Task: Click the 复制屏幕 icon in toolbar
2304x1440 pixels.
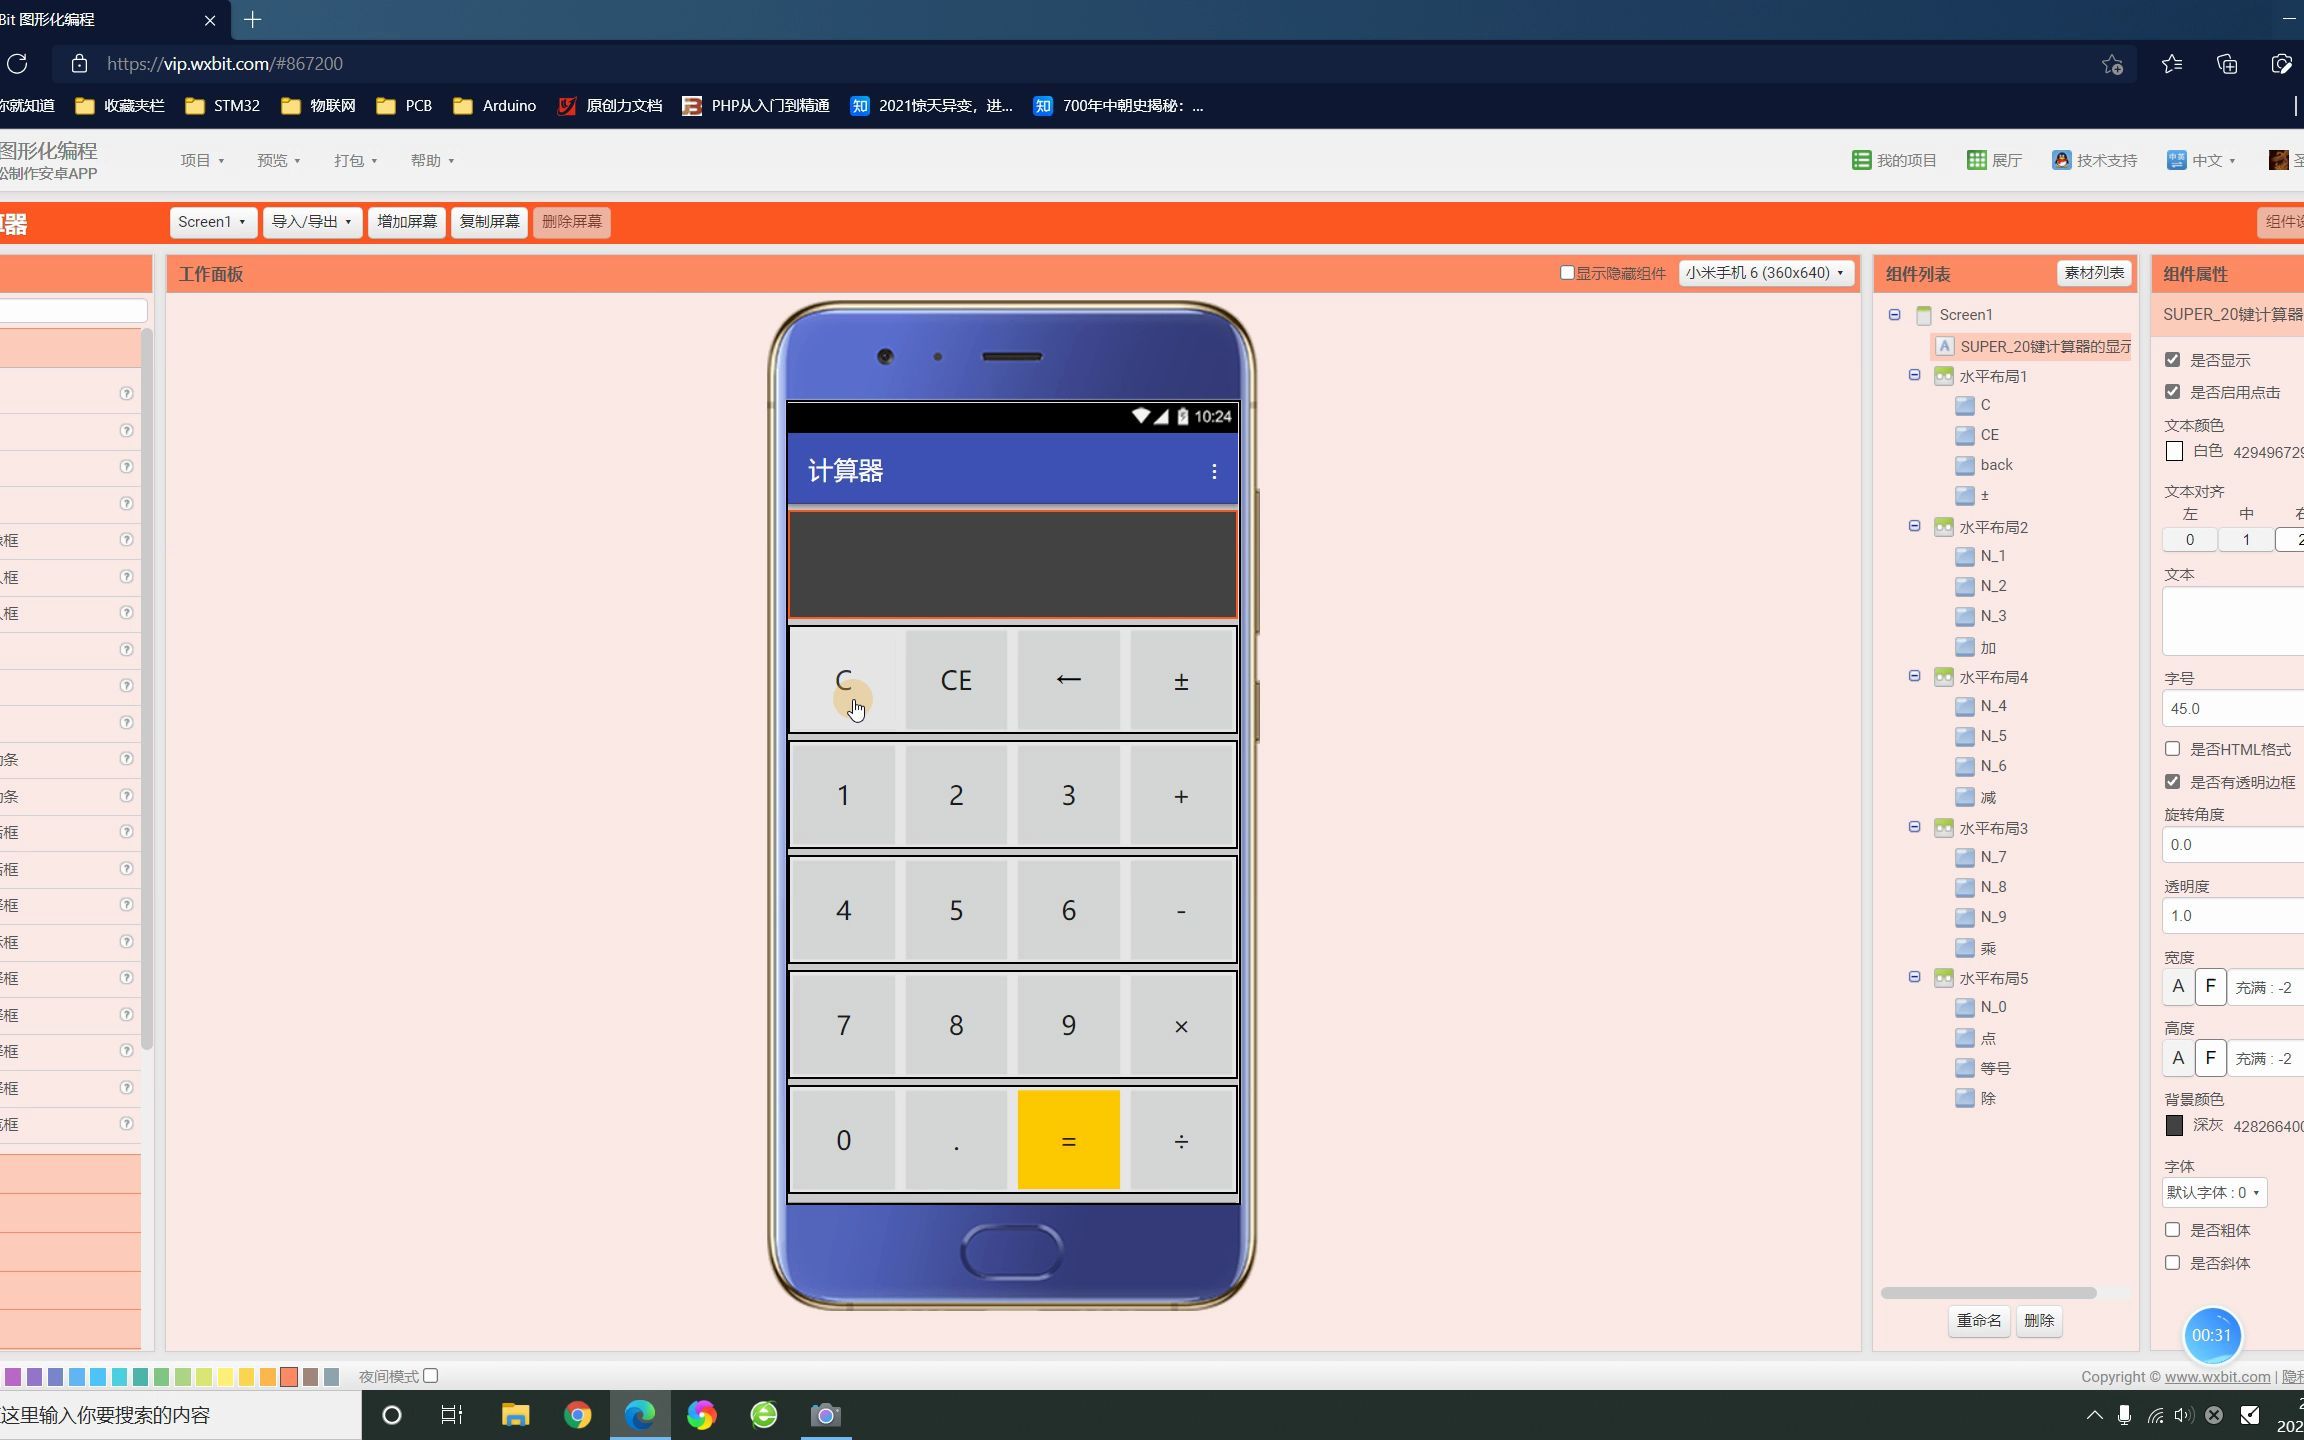Action: click(489, 221)
